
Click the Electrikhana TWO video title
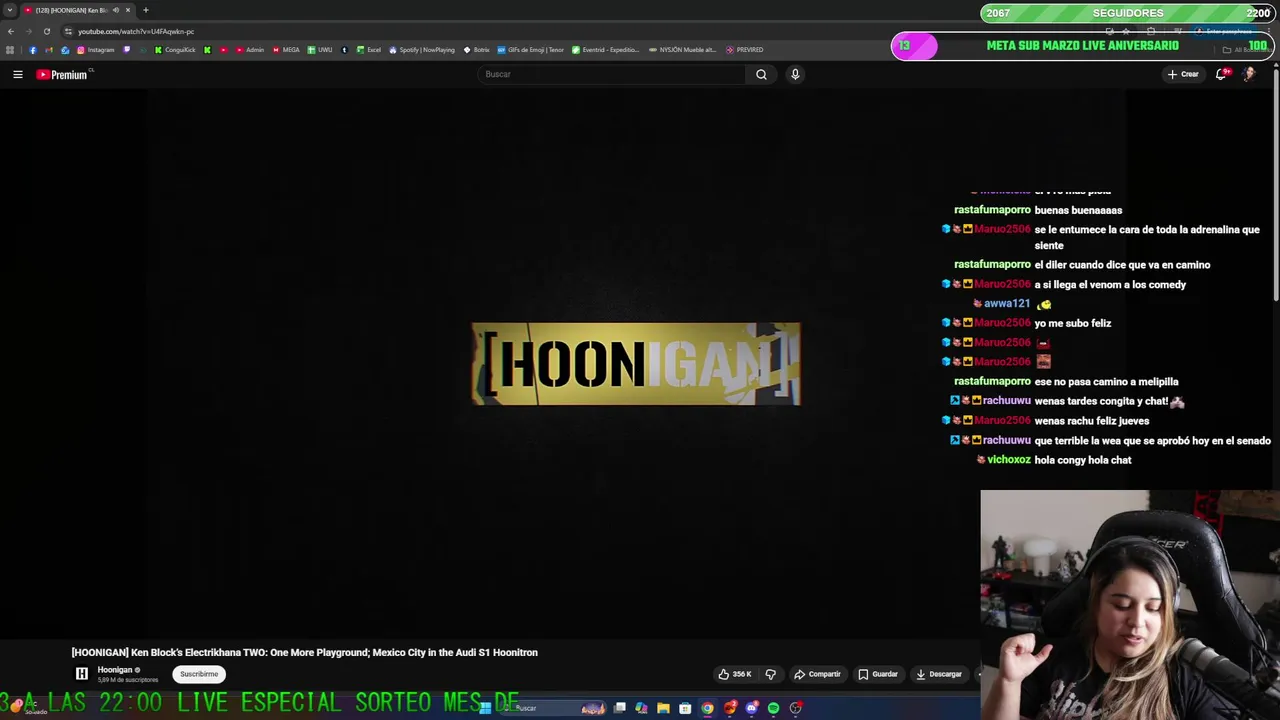tap(305, 653)
